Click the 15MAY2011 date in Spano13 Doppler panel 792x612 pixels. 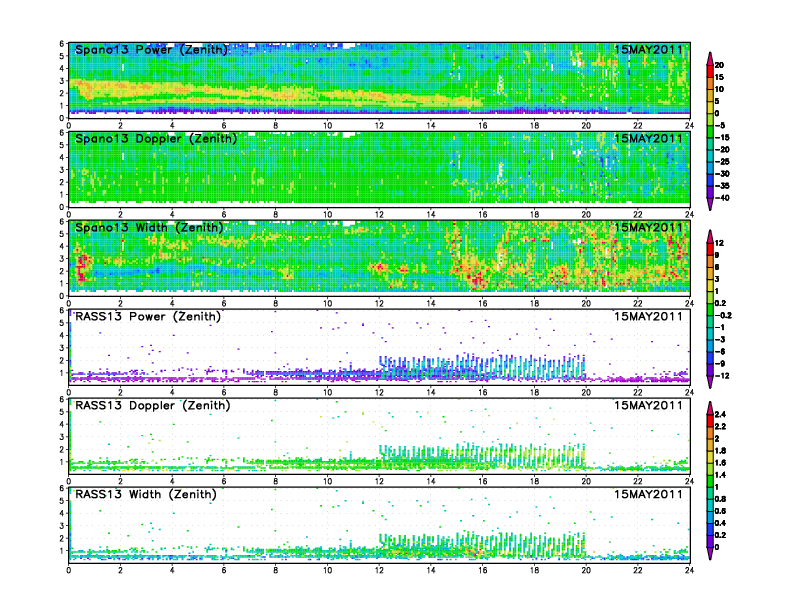click(648, 138)
